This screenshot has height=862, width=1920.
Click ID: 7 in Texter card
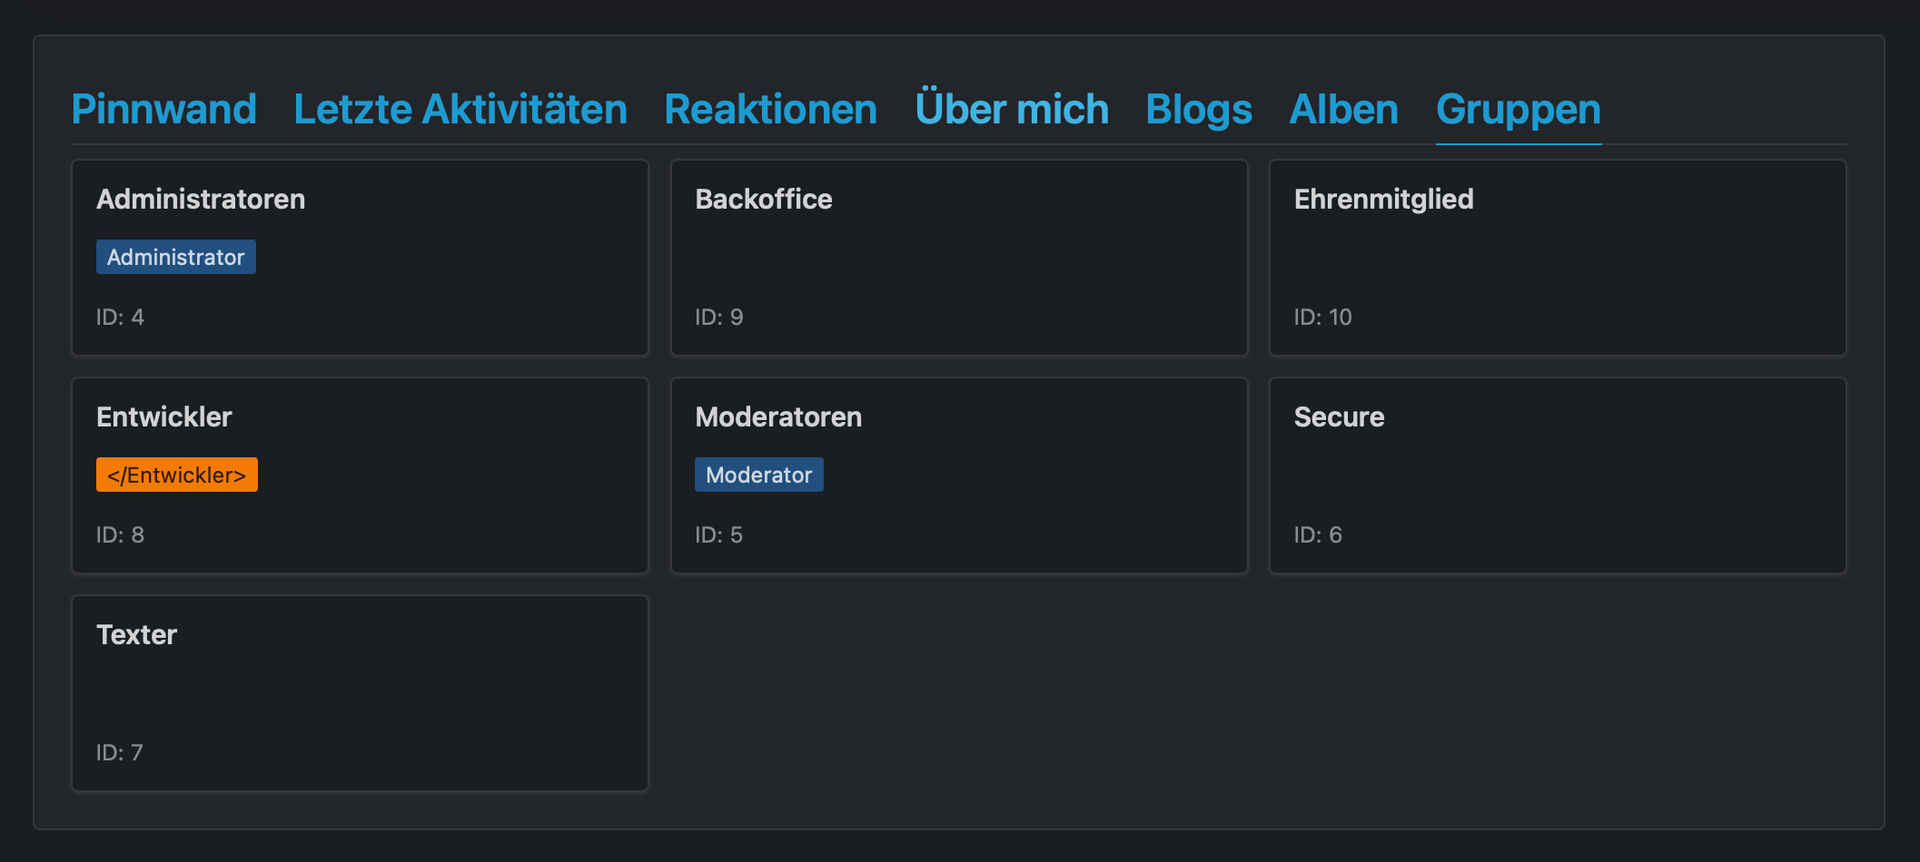pos(120,753)
